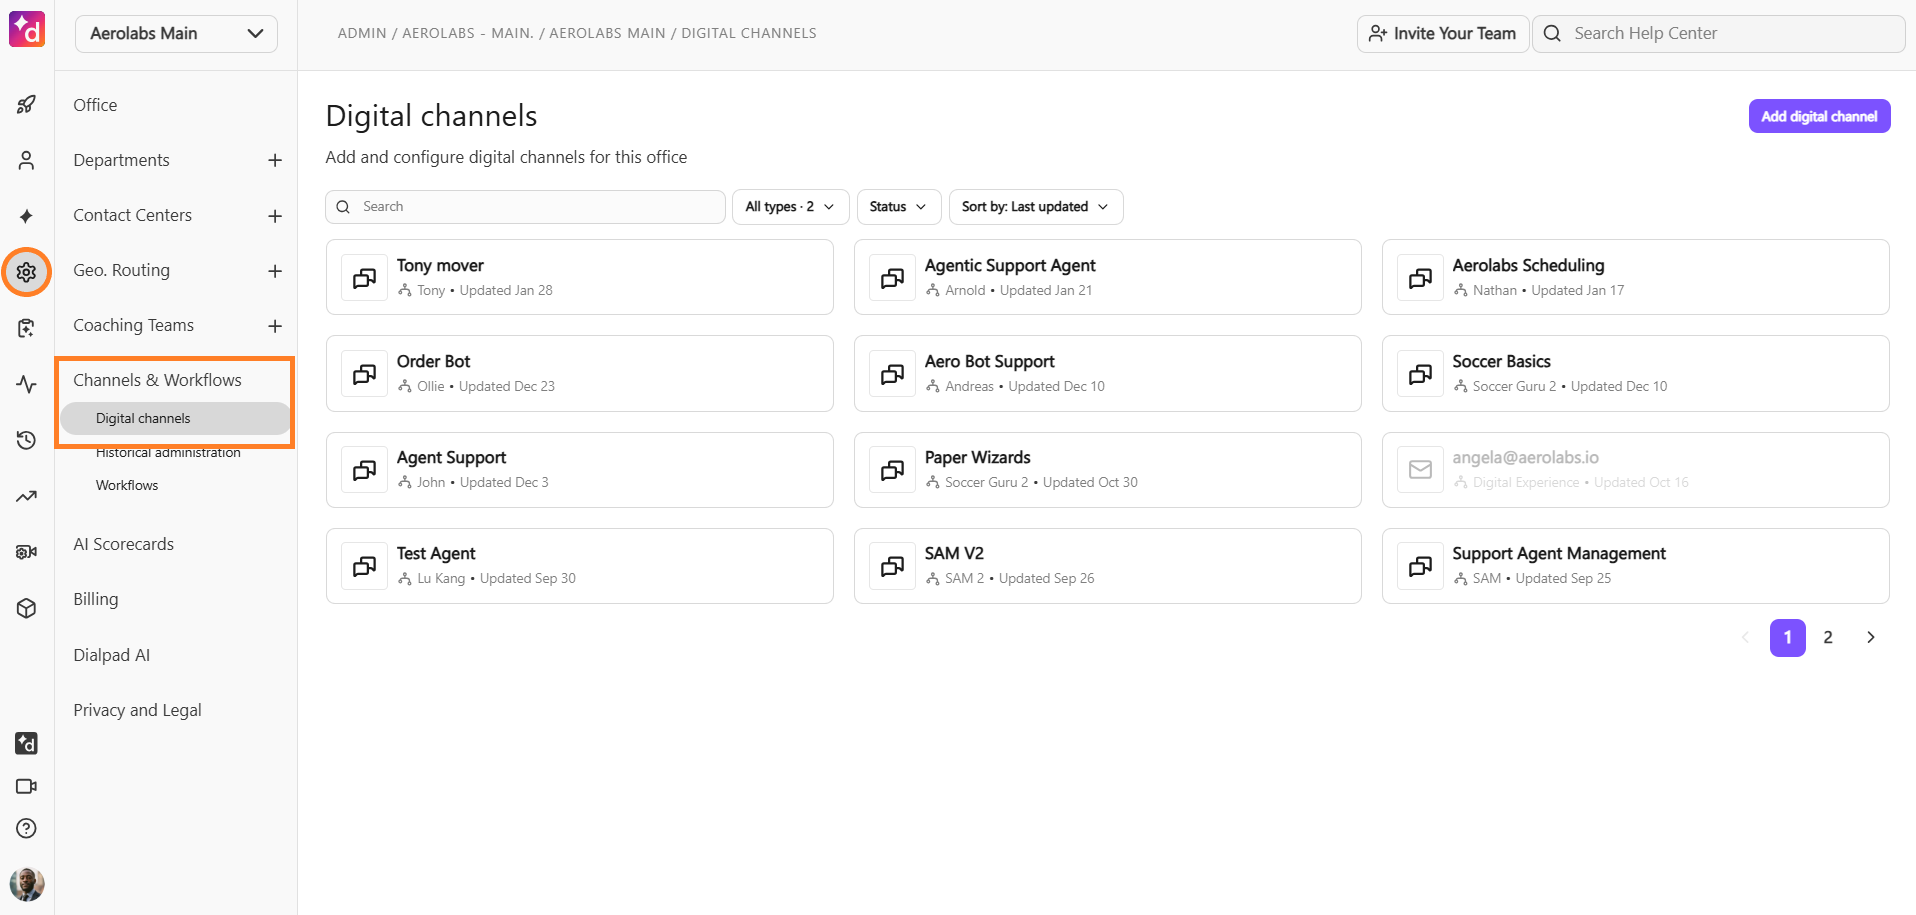1916x915 pixels.
Task: Go to page 2
Action: 1828,637
